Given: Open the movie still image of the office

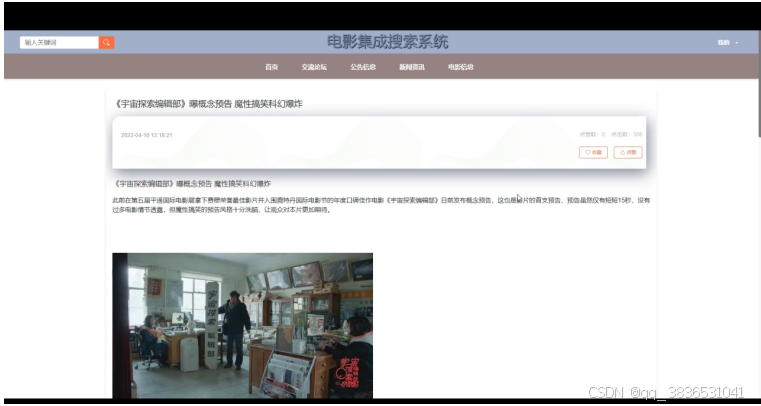Looking at the screenshot, I should [243, 325].
